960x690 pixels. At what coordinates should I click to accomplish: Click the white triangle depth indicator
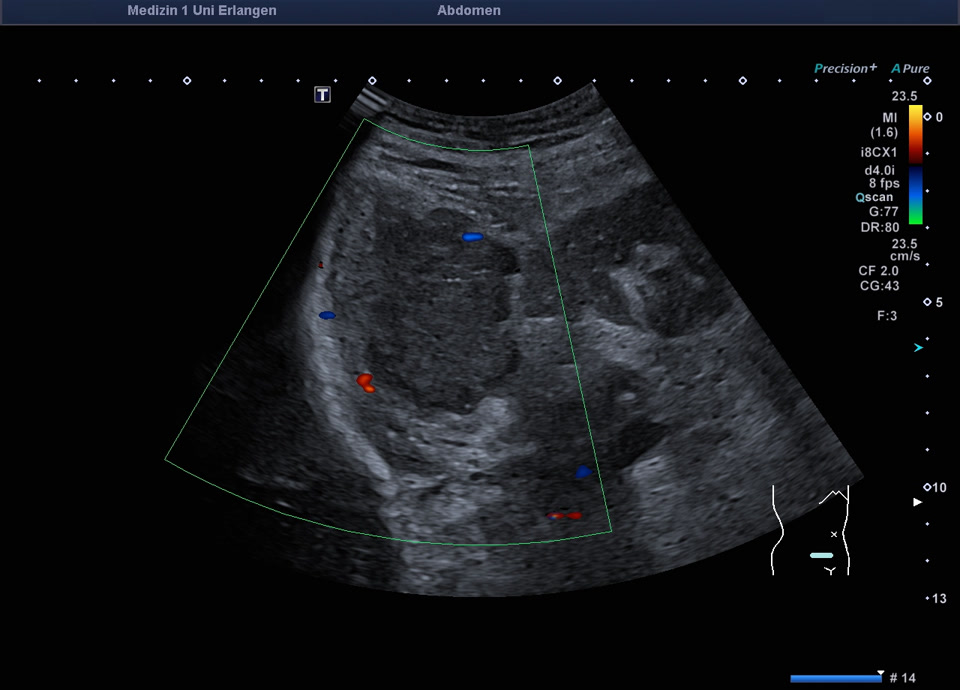pos(918,502)
